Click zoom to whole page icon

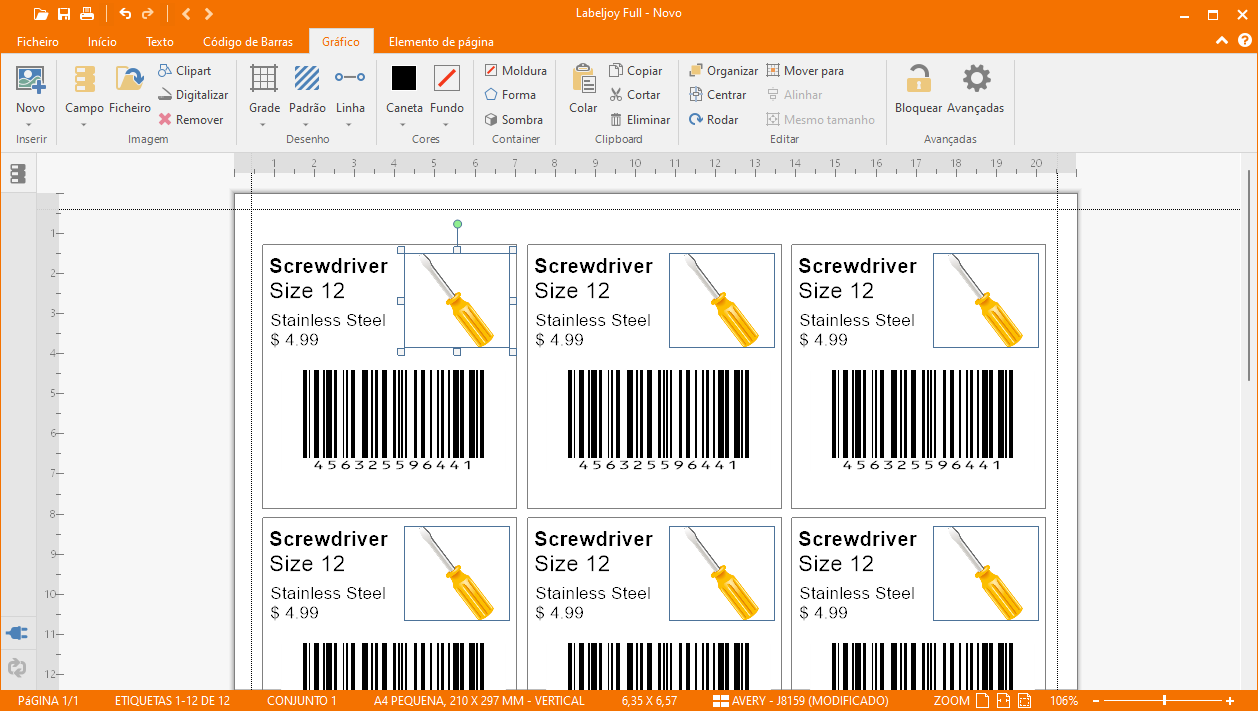tap(982, 701)
